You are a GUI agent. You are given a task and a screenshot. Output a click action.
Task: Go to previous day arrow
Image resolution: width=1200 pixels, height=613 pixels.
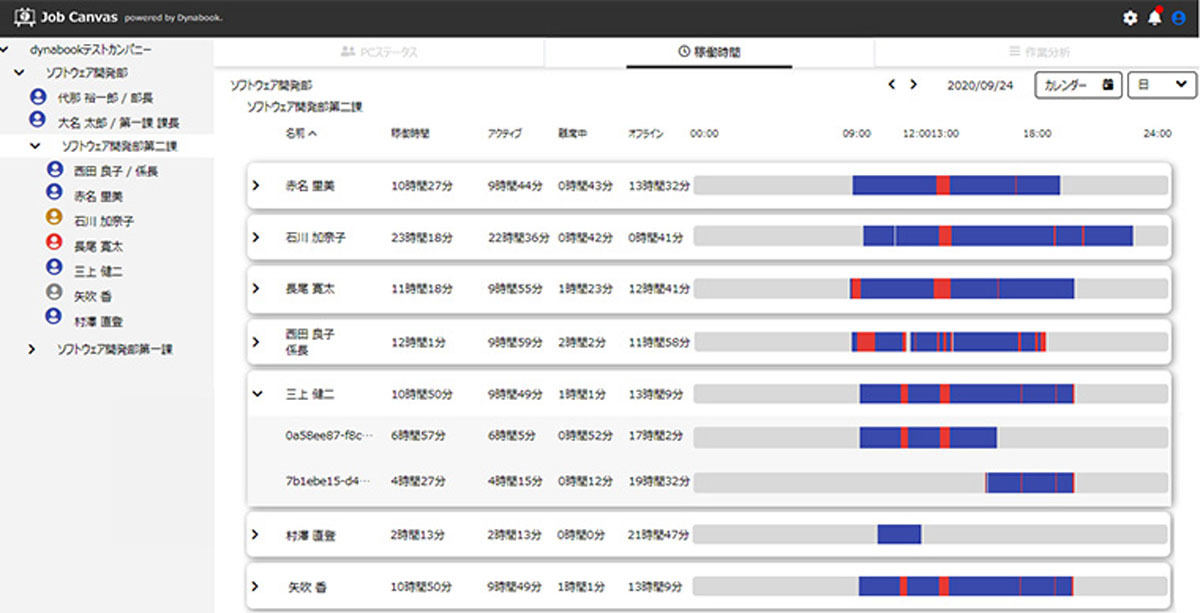click(891, 85)
